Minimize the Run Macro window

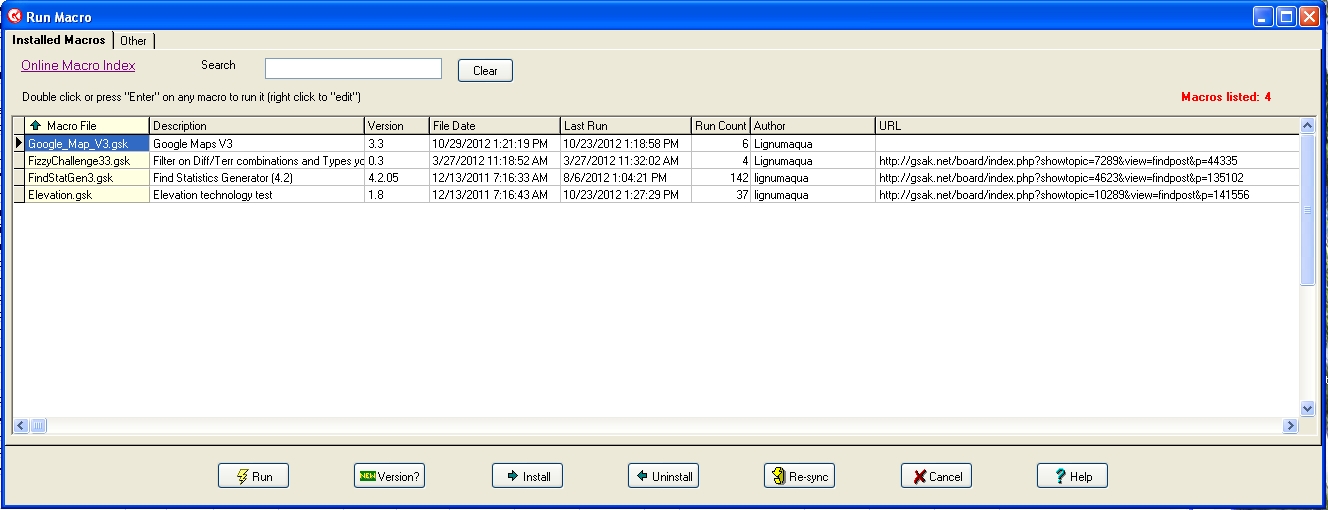tap(1264, 16)
